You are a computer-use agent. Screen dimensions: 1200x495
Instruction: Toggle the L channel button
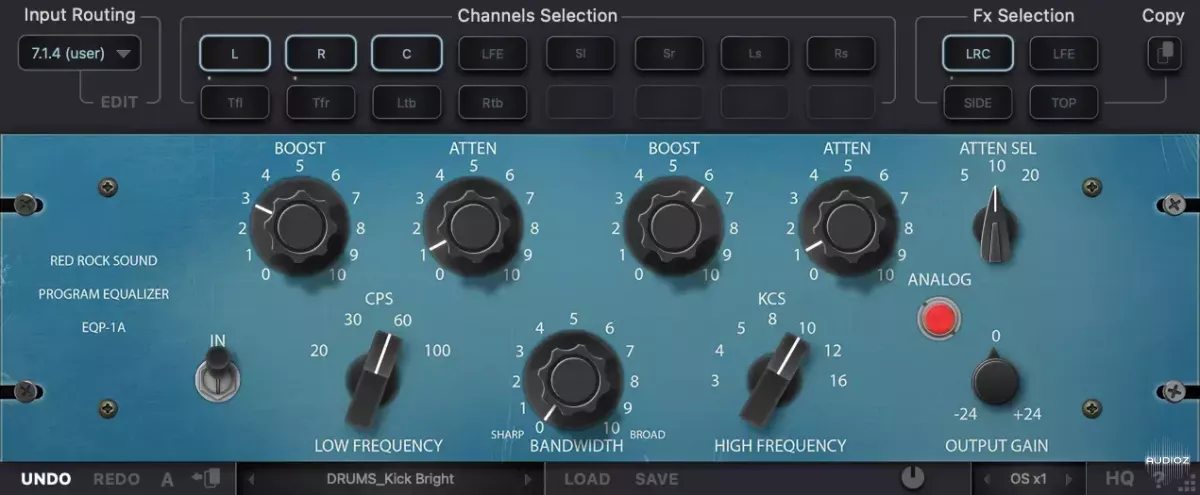234,54
